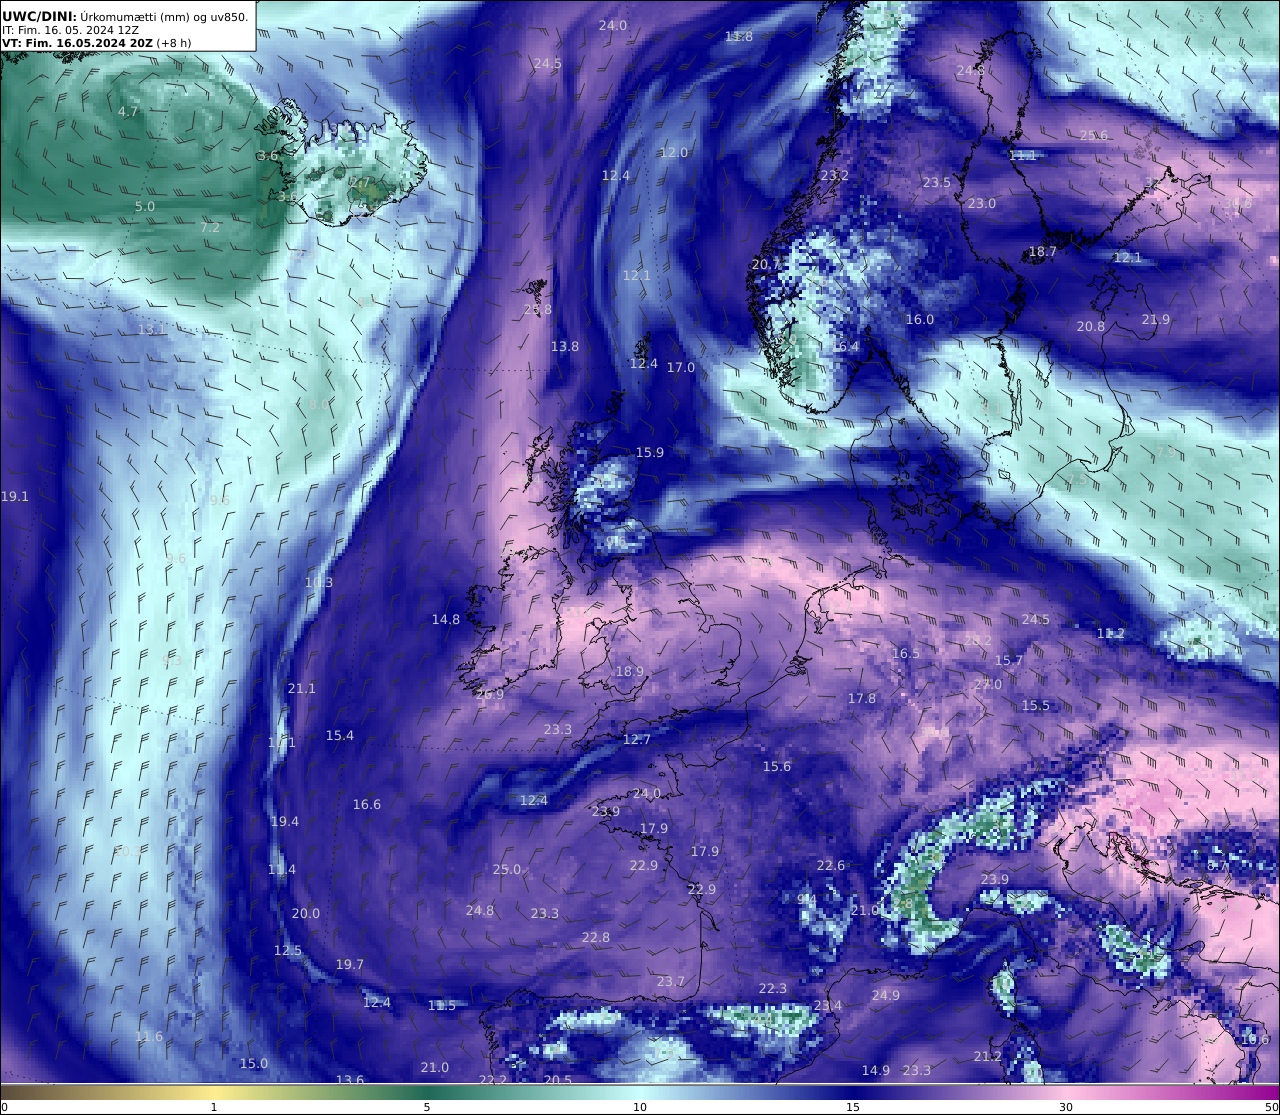Click the 11.6 value in the lower left
Viewport: 1280px width, 1115px height.
(149, 1036)
